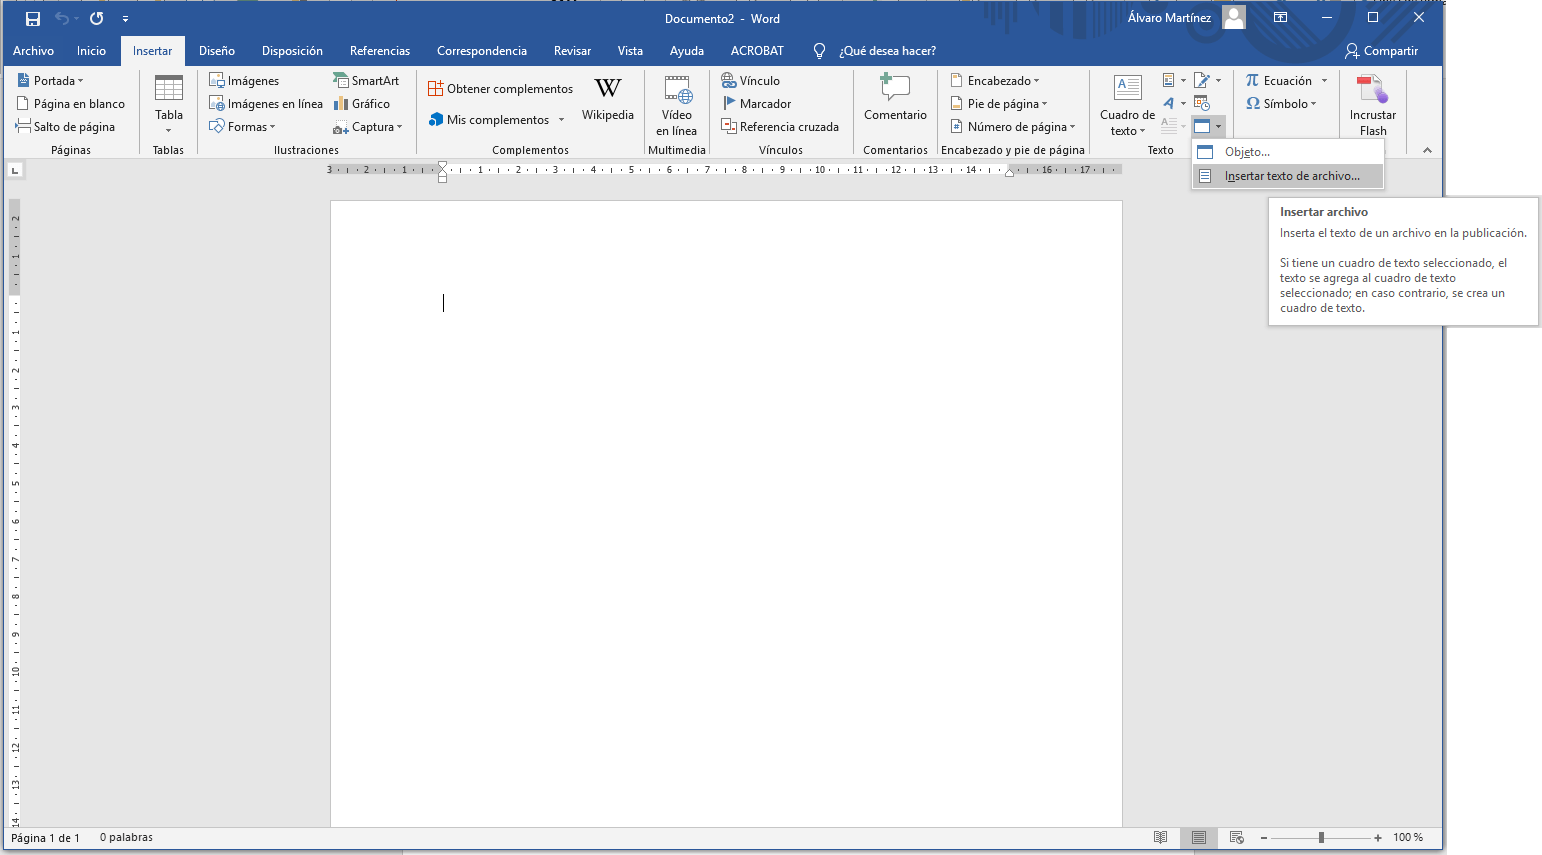Click the '¿Qué desea hacer?' search field

tap(887, 51)
